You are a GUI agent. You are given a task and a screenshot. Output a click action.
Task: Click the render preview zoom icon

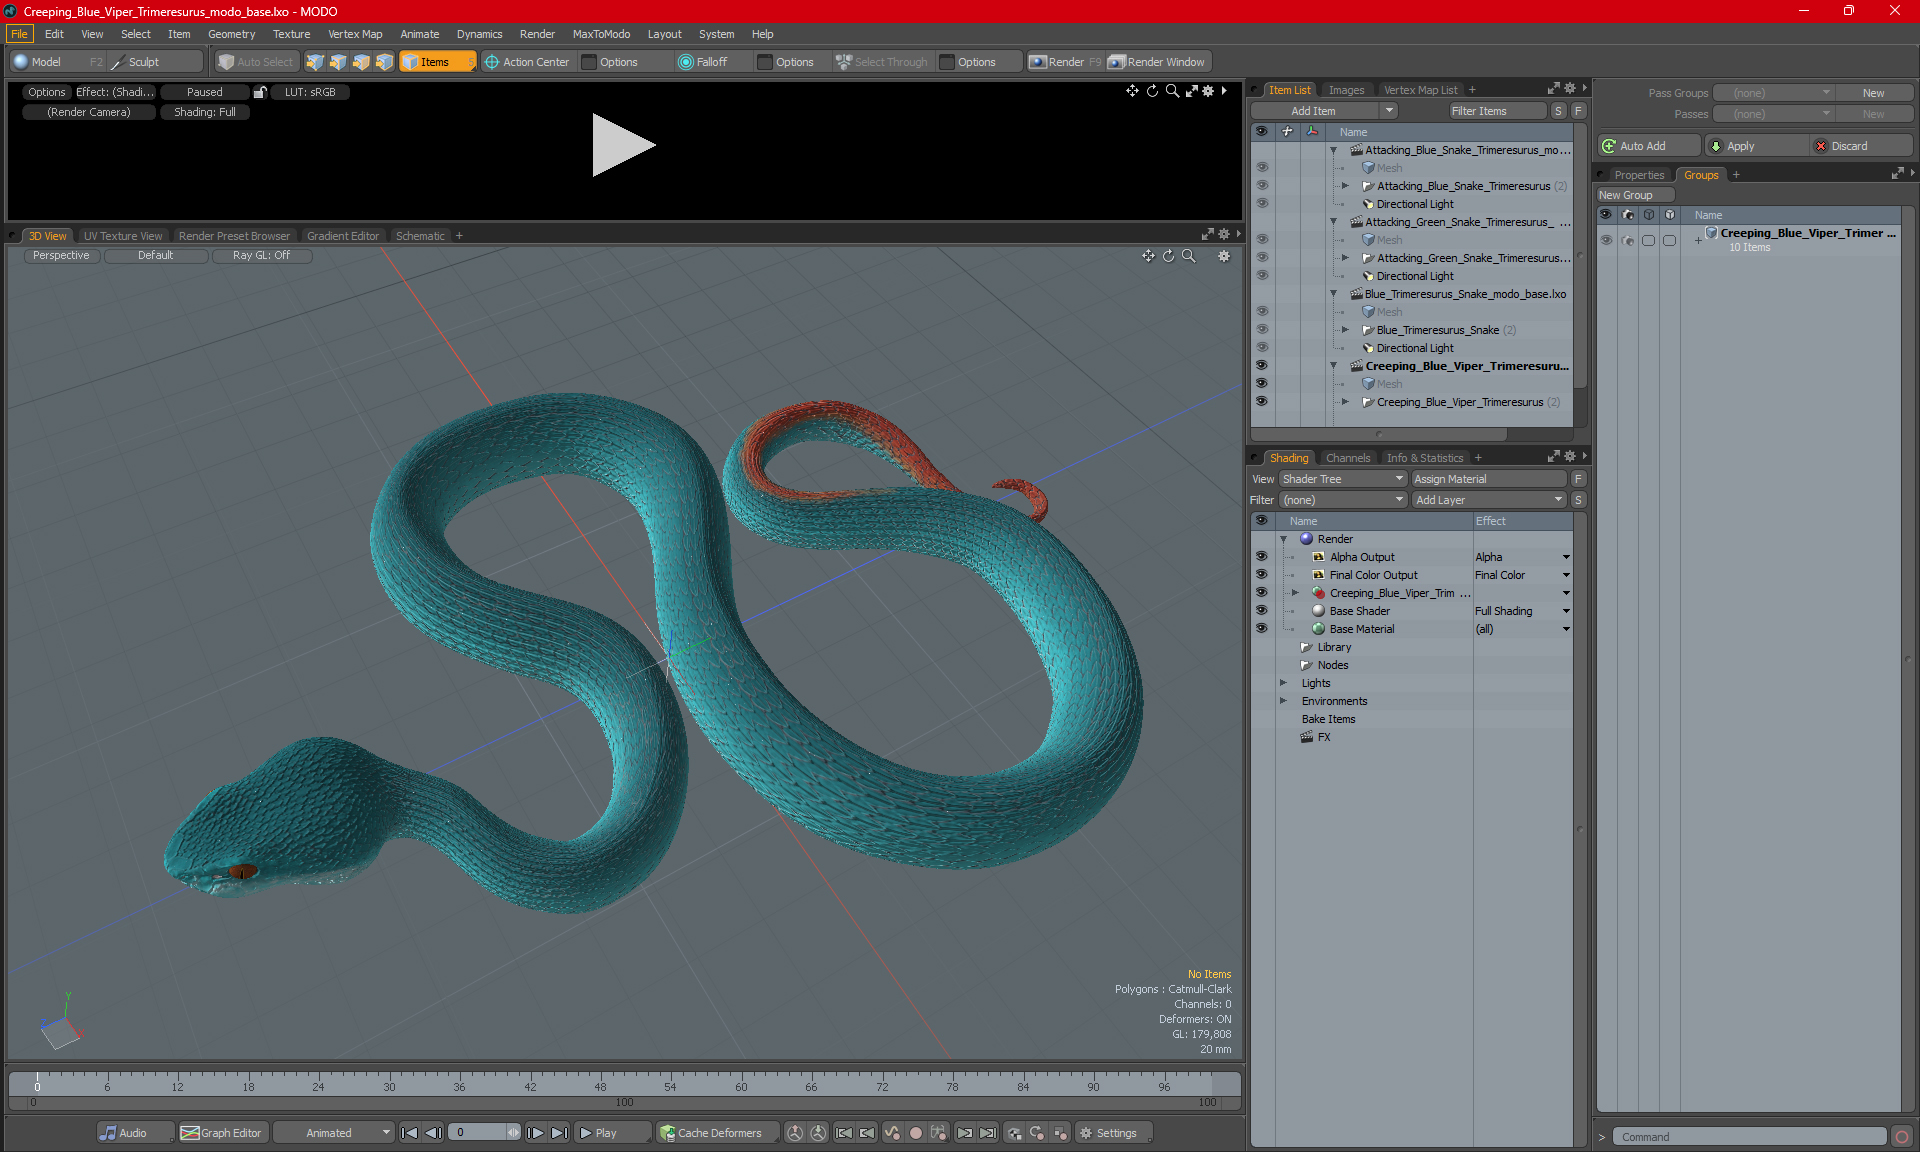coord(1172,91)
